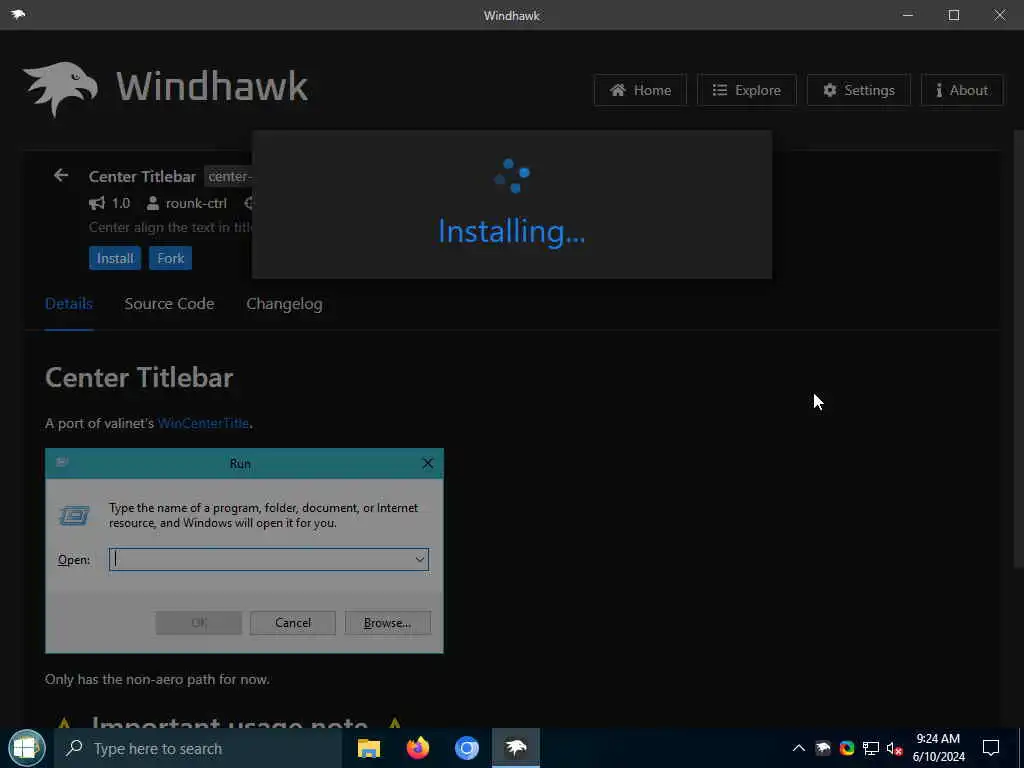
Task: Click the 'Only has the non-aero path' text
Action: 157,679
